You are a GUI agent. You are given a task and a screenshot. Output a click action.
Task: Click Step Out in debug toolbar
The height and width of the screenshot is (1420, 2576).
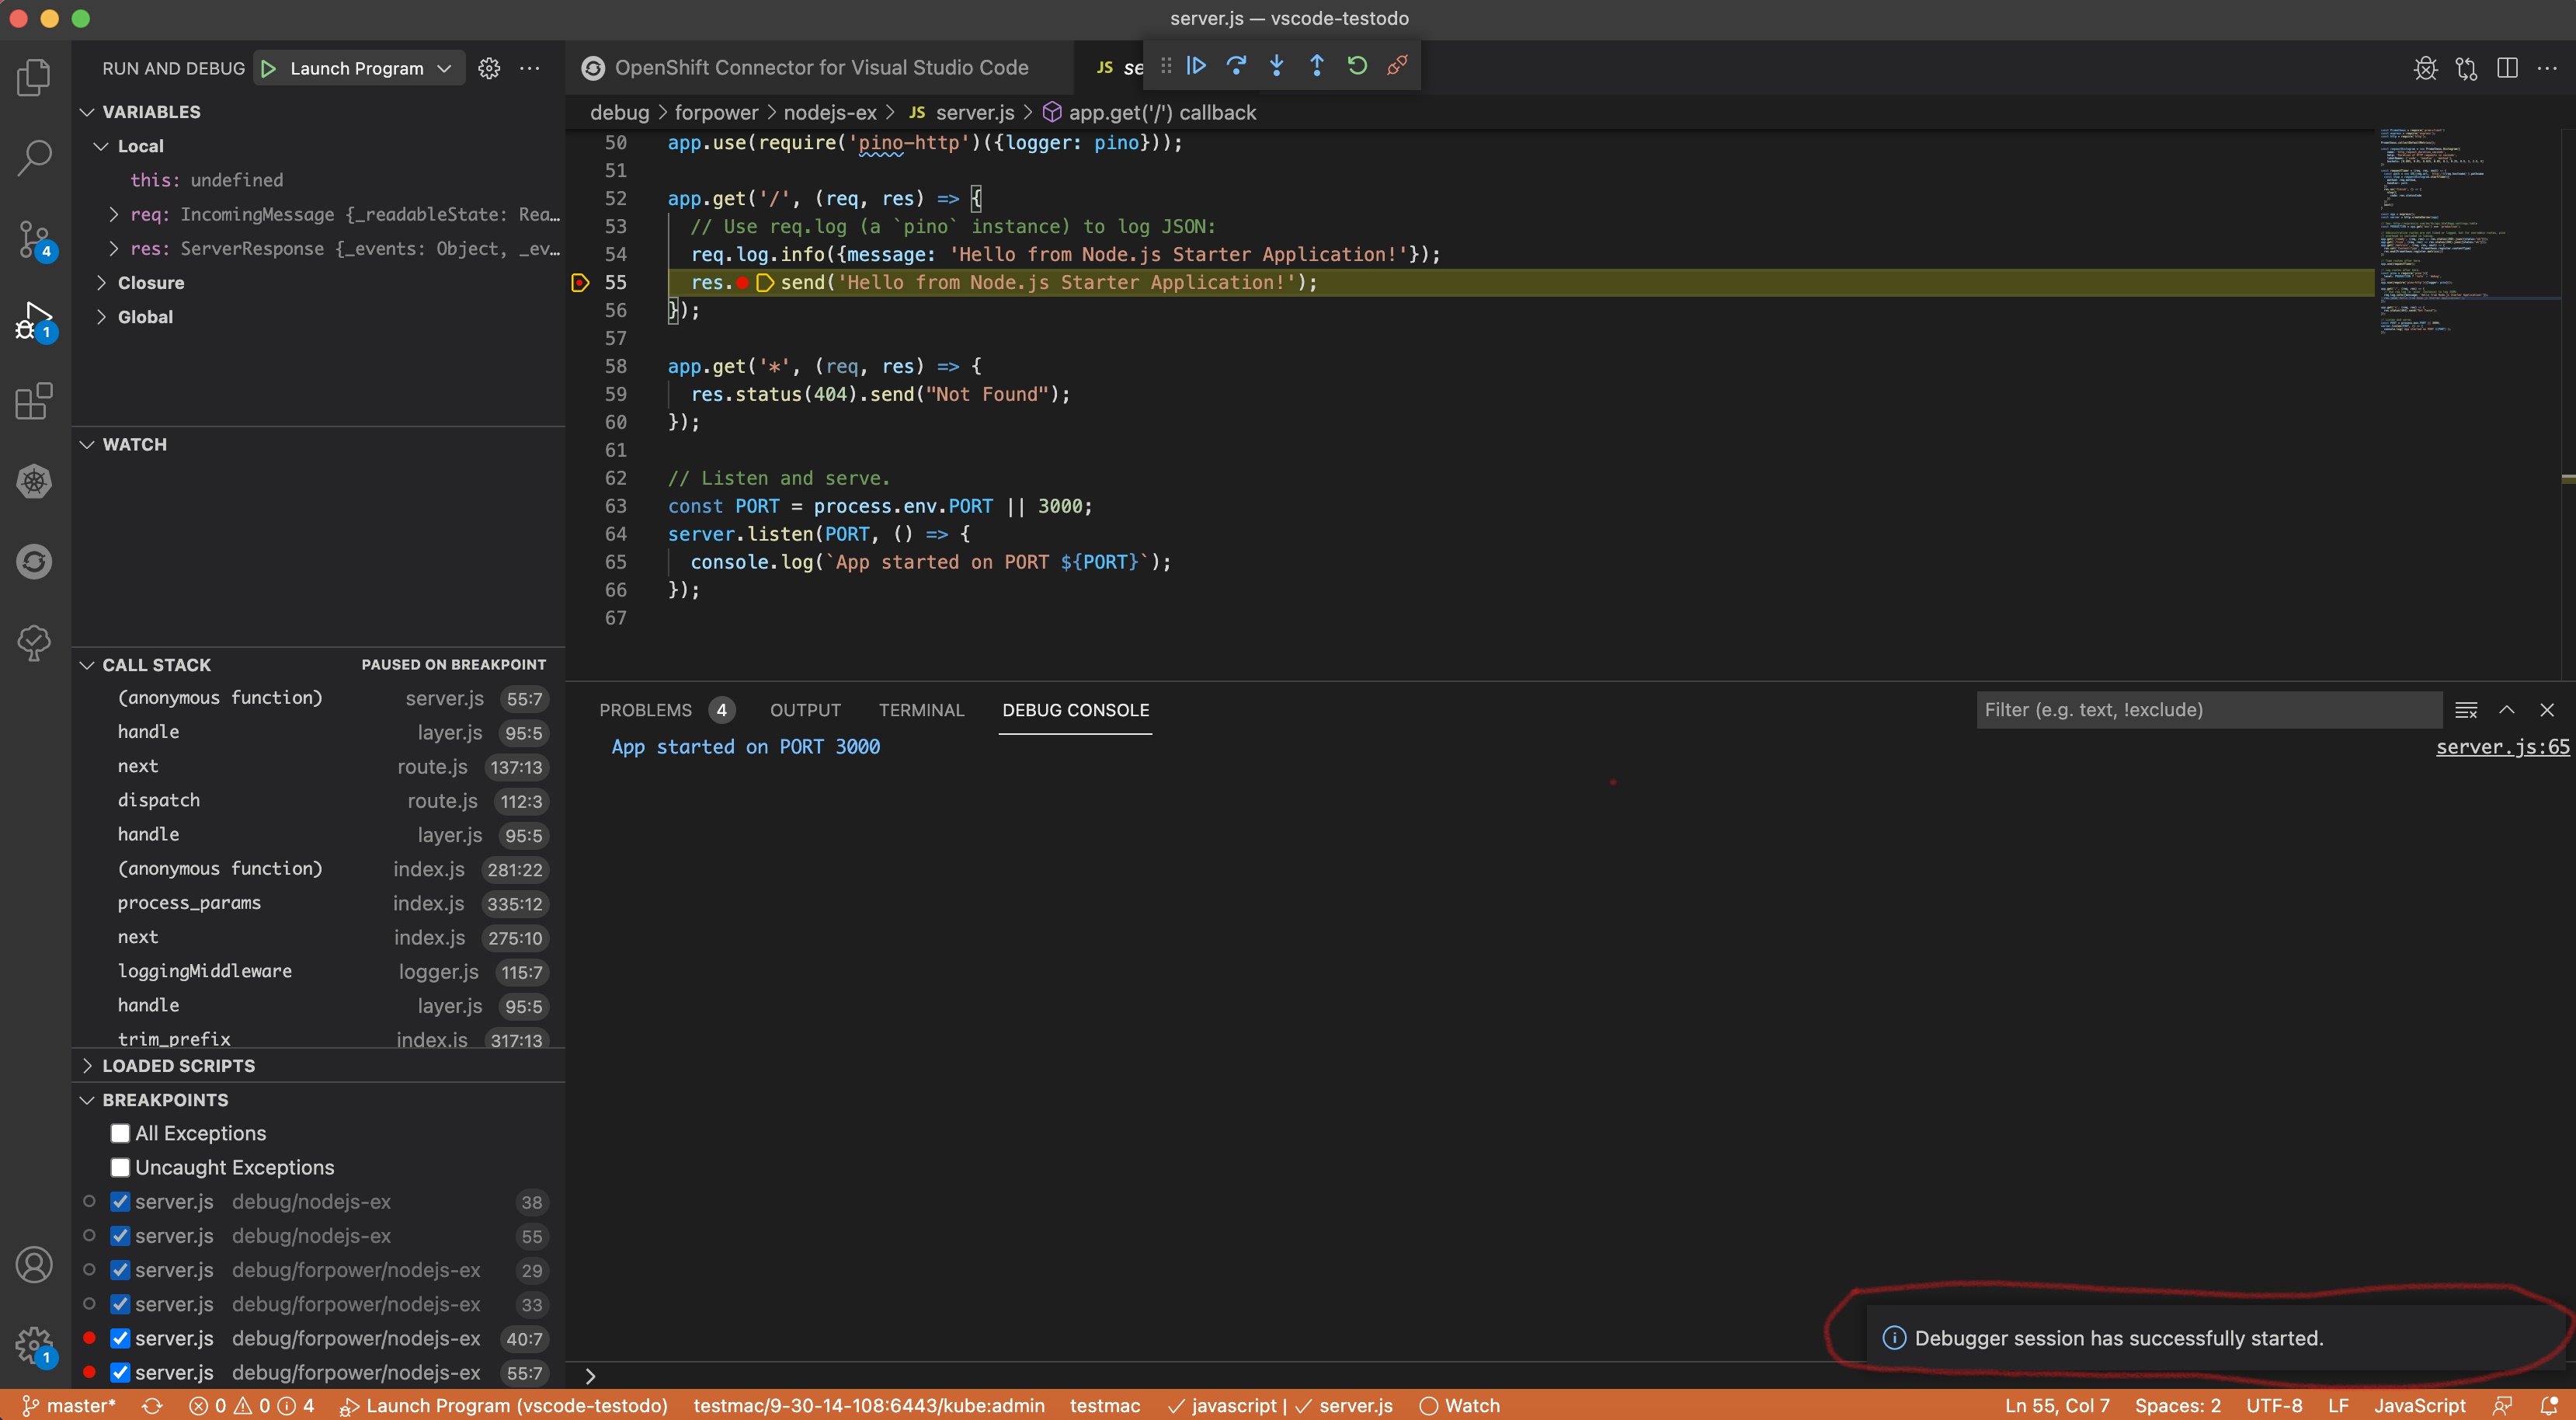coord(1317,66)
